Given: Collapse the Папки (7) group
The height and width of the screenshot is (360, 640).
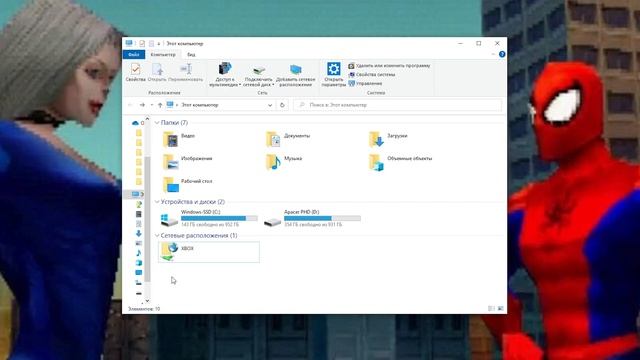Looking at the screenshot, I should pyautogui.click(x=157, y=122).
